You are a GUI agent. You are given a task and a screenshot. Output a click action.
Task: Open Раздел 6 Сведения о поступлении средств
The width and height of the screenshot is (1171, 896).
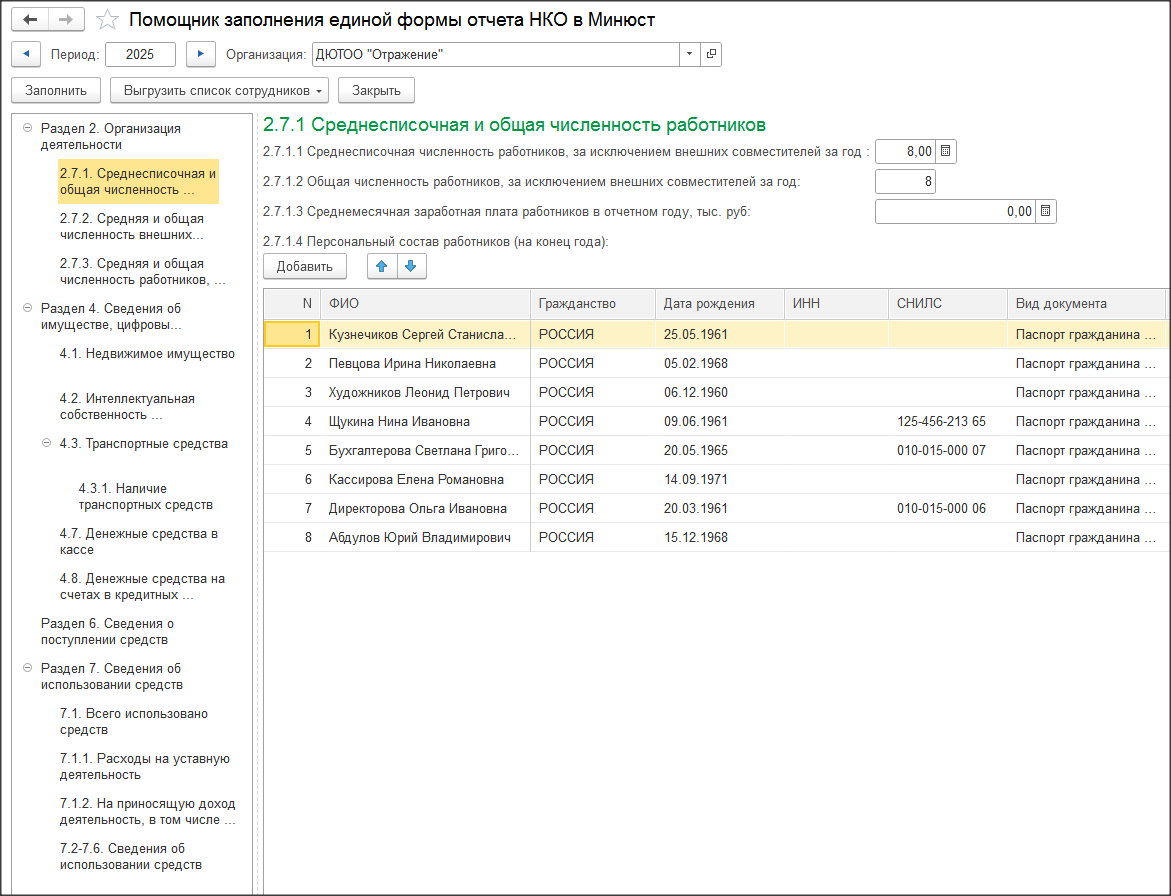point(106,631)
